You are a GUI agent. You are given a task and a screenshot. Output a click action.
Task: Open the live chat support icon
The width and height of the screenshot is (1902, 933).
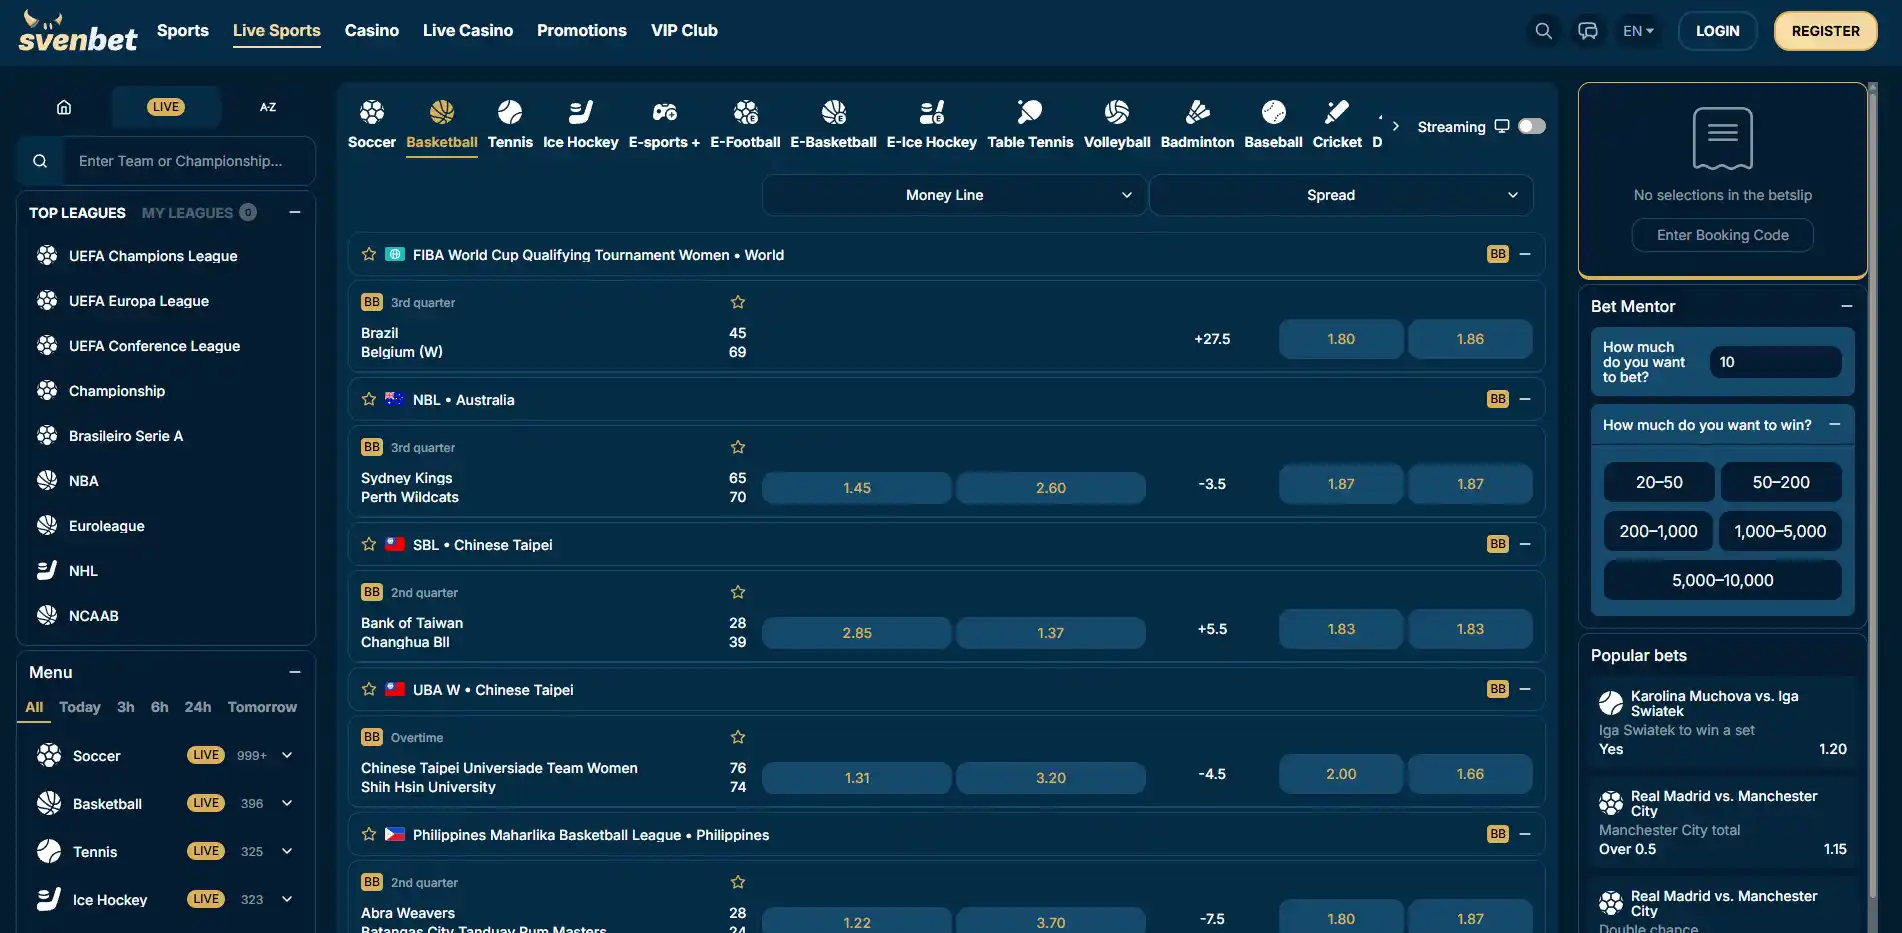coord(1587,31)
